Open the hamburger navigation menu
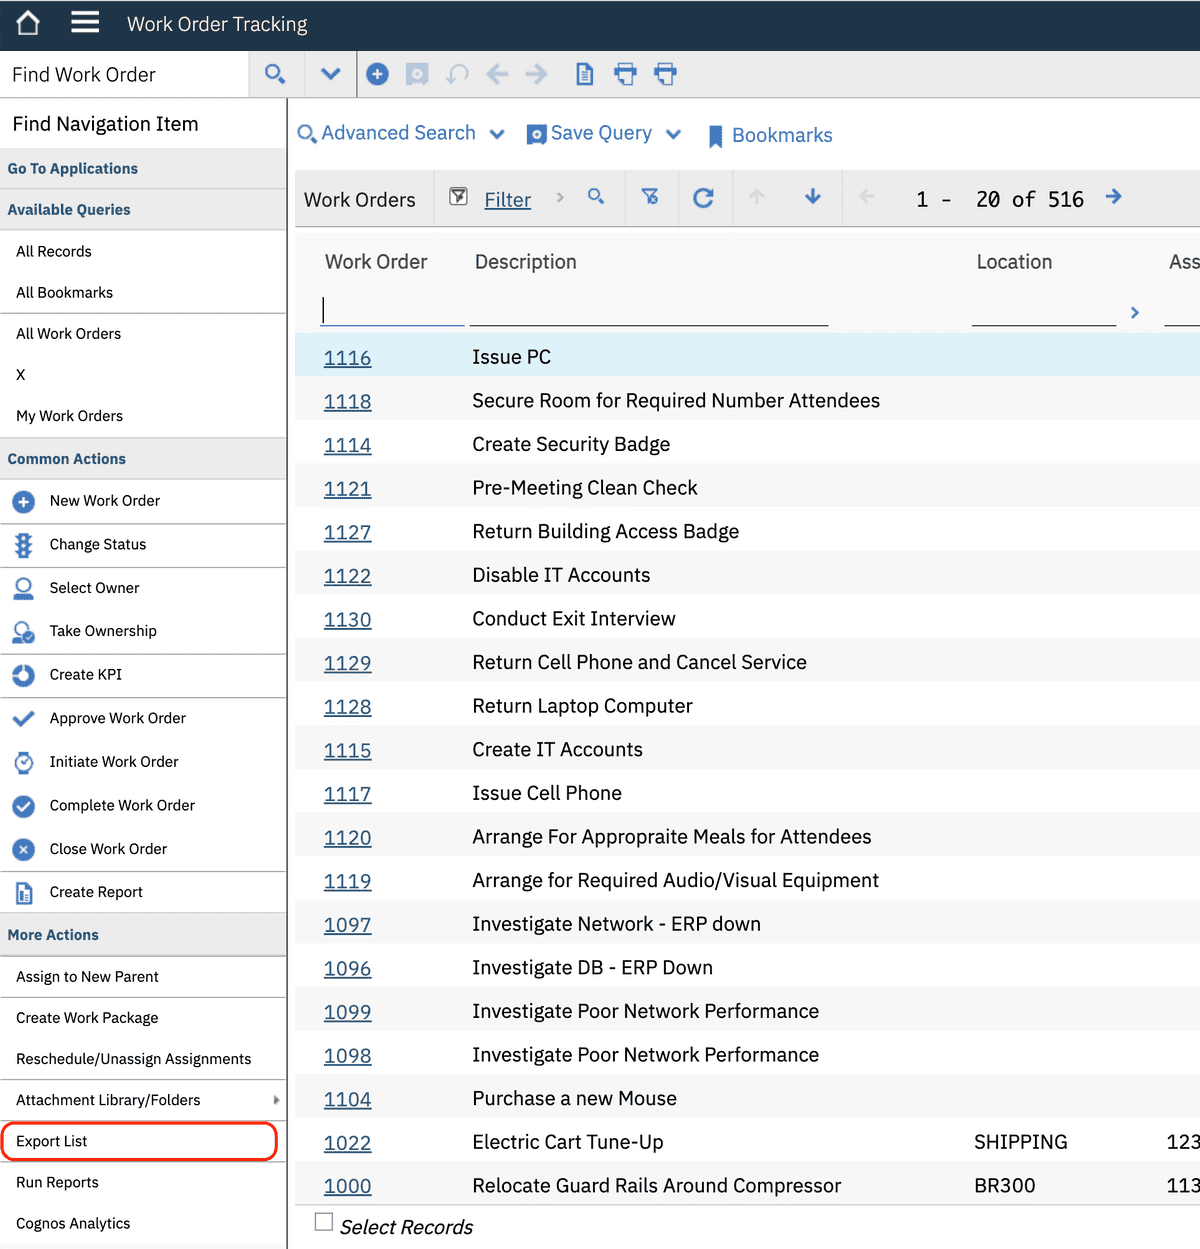The image size is (1200, 1249). coord(85,24)
